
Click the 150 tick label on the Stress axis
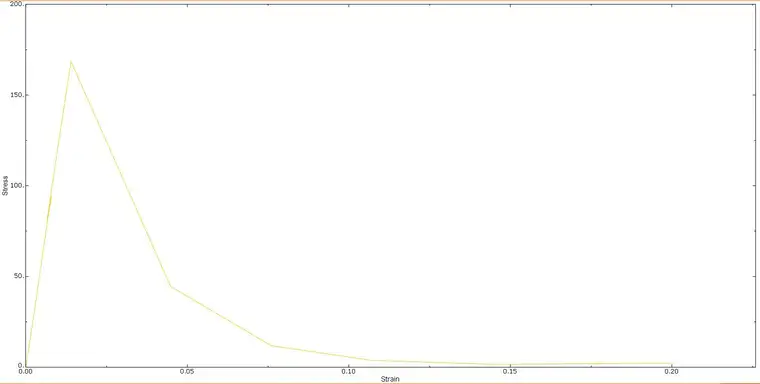click(x=16, y=95)
